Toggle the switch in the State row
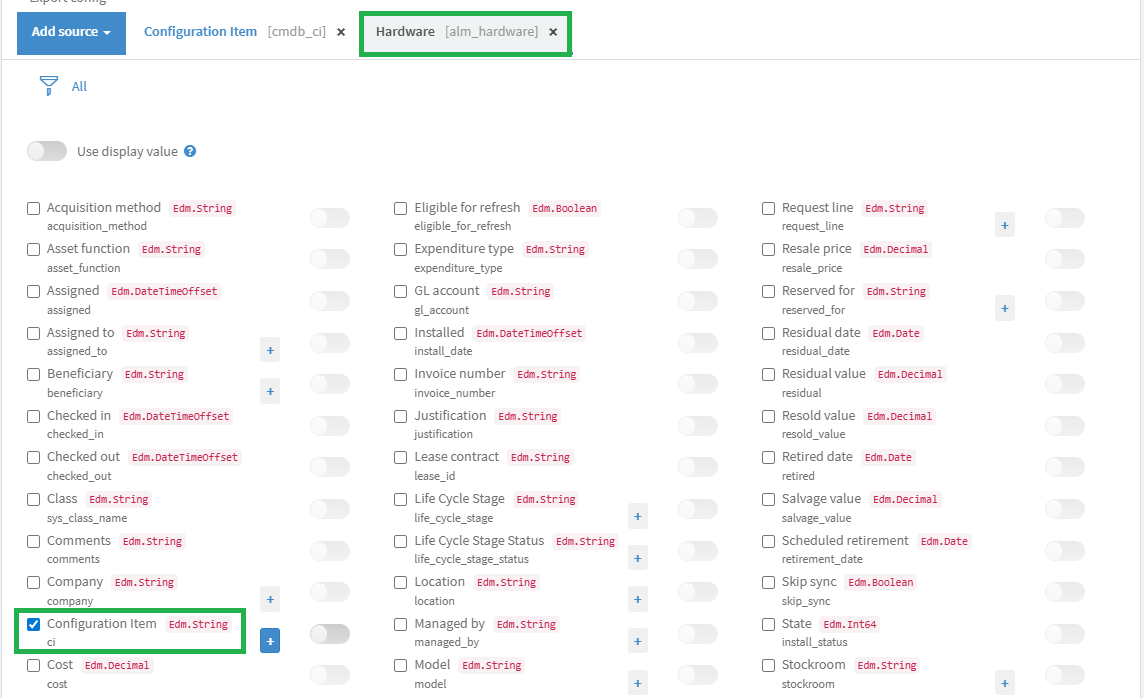Screen dimensions: 1144x698 [1064, 633]
